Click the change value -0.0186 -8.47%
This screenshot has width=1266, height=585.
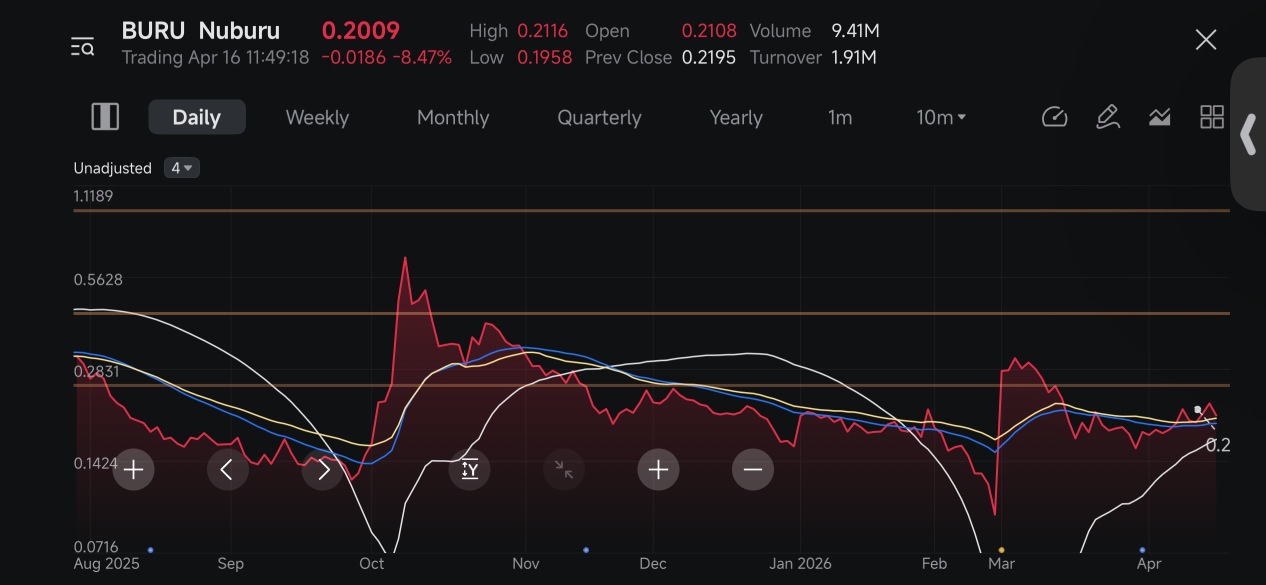387,57
